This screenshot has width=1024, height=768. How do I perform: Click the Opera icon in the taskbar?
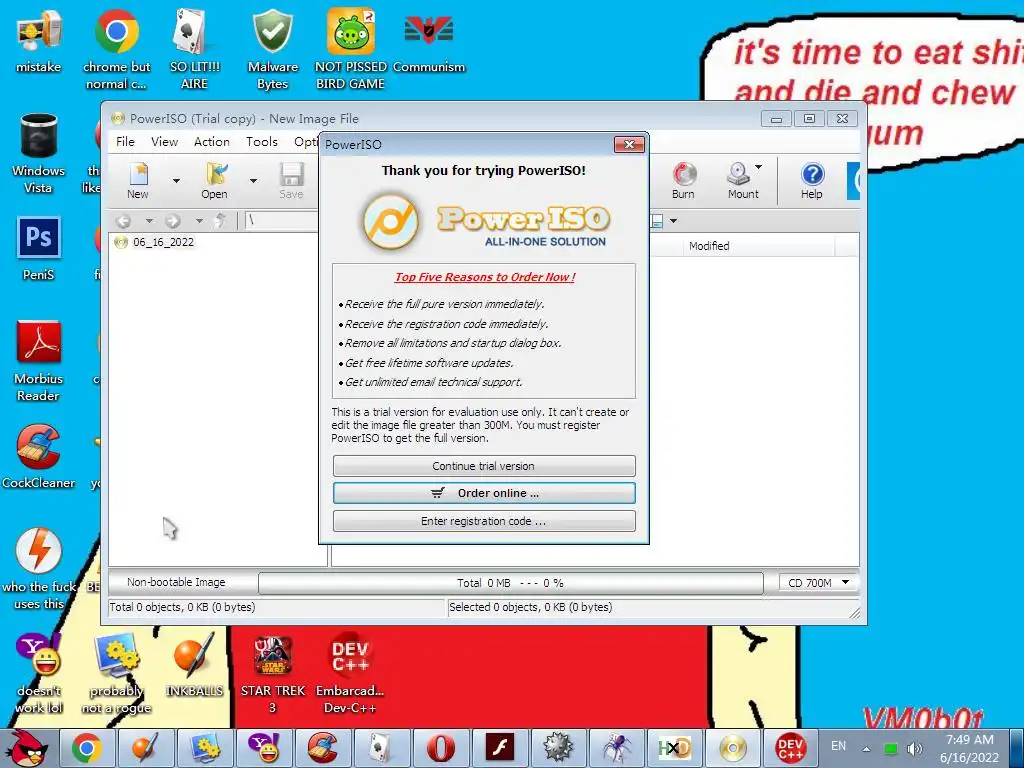tap(441, 748)
